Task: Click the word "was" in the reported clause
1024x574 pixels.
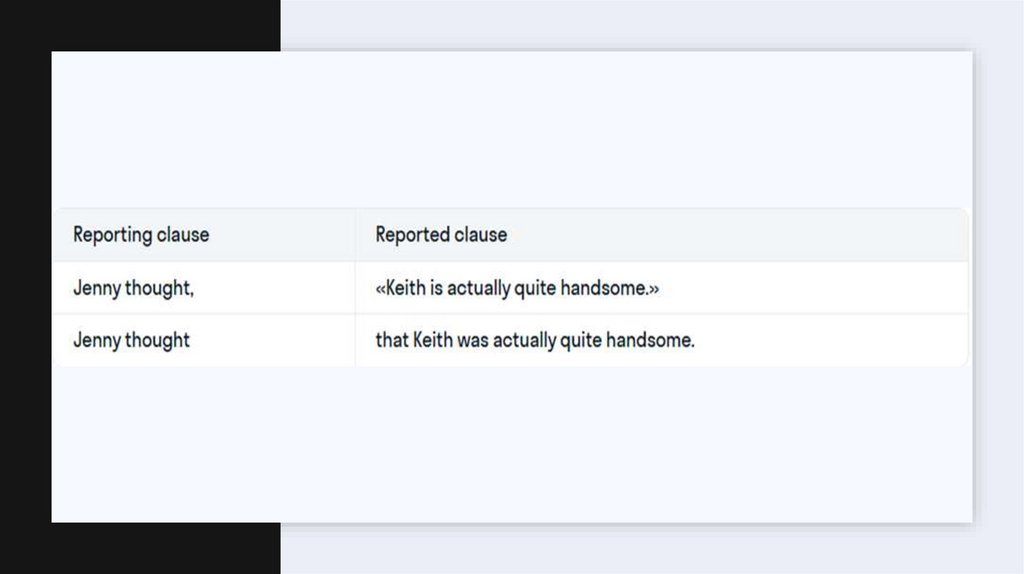Action: click(470, 340)
